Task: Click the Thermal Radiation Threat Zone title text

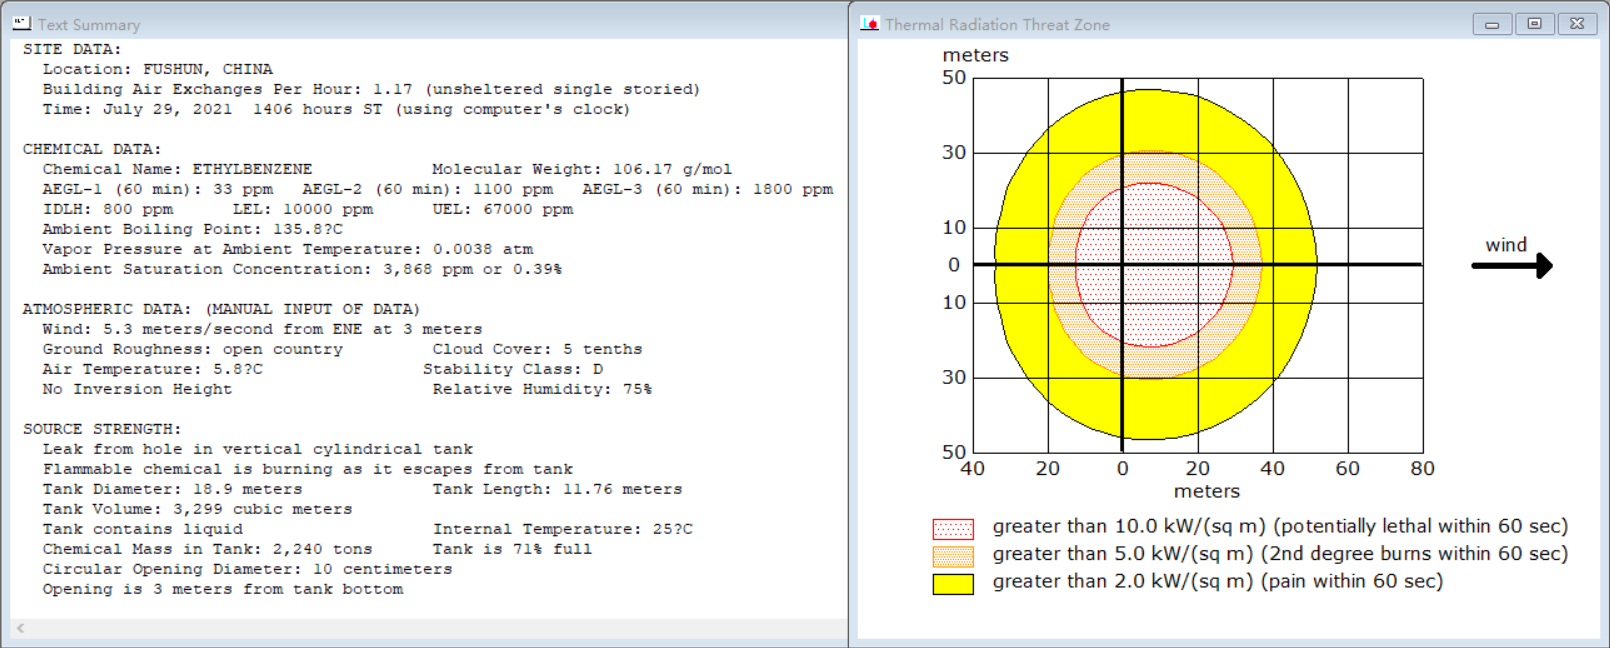Action: click(x=997, y=25)
